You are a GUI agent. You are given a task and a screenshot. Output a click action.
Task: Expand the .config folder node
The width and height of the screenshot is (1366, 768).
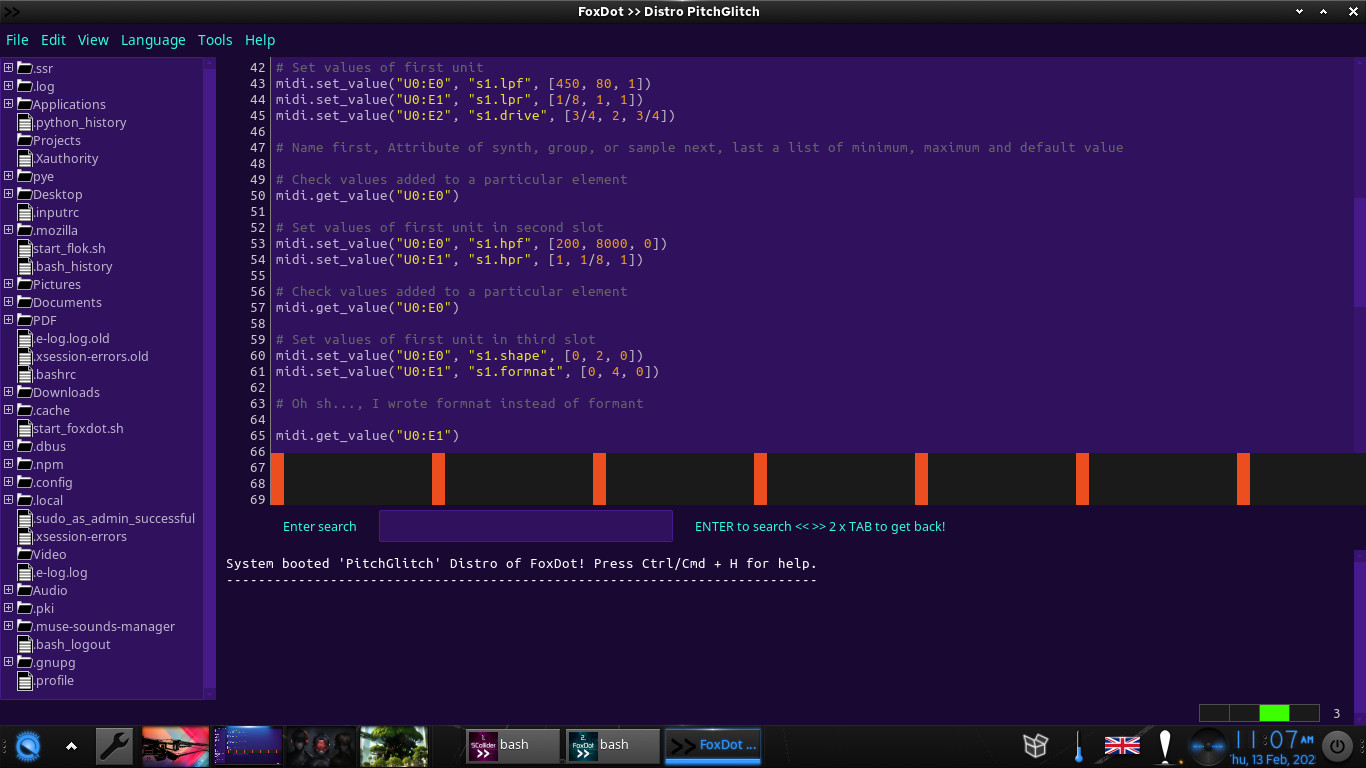click(8, 482)
